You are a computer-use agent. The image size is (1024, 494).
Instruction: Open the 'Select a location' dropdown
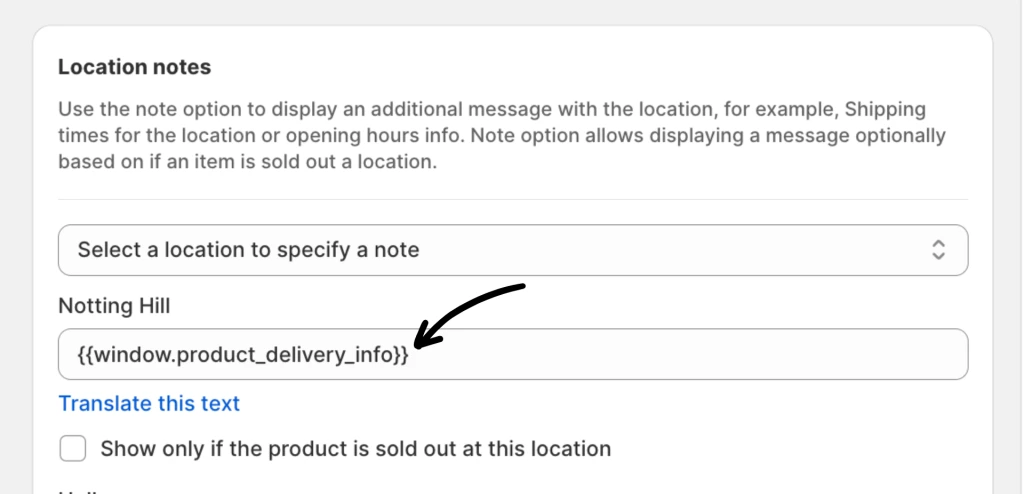pyautogui.click(x=512, y=250)
